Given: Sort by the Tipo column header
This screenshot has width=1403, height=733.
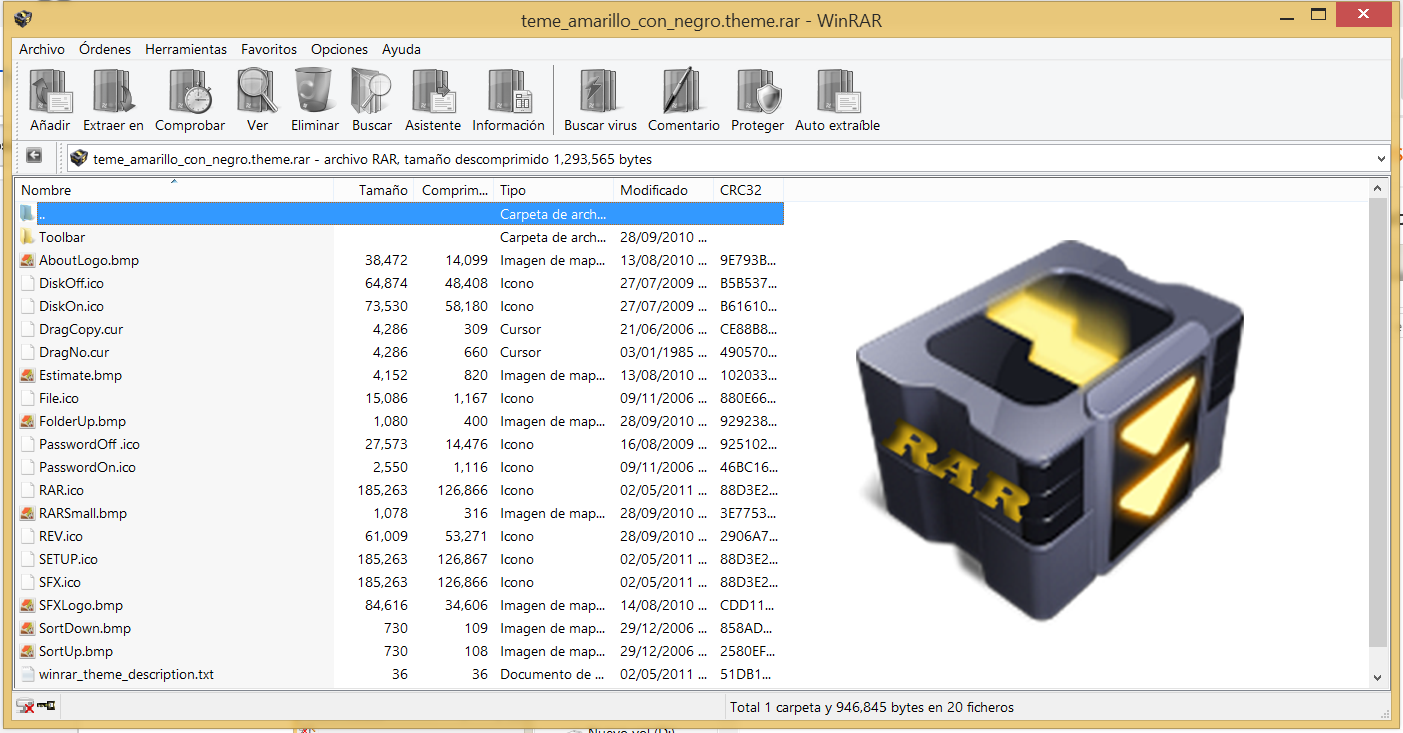Looking at the screenshot, I should [x=554, y=190].
